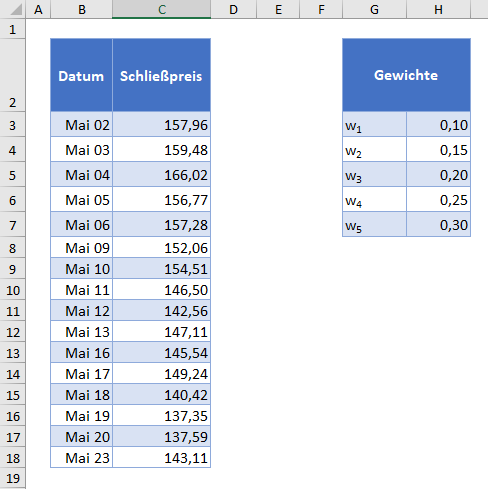Select the cell Mai 17
Viewport: 488px width, 489px height.
pos(81,373)
